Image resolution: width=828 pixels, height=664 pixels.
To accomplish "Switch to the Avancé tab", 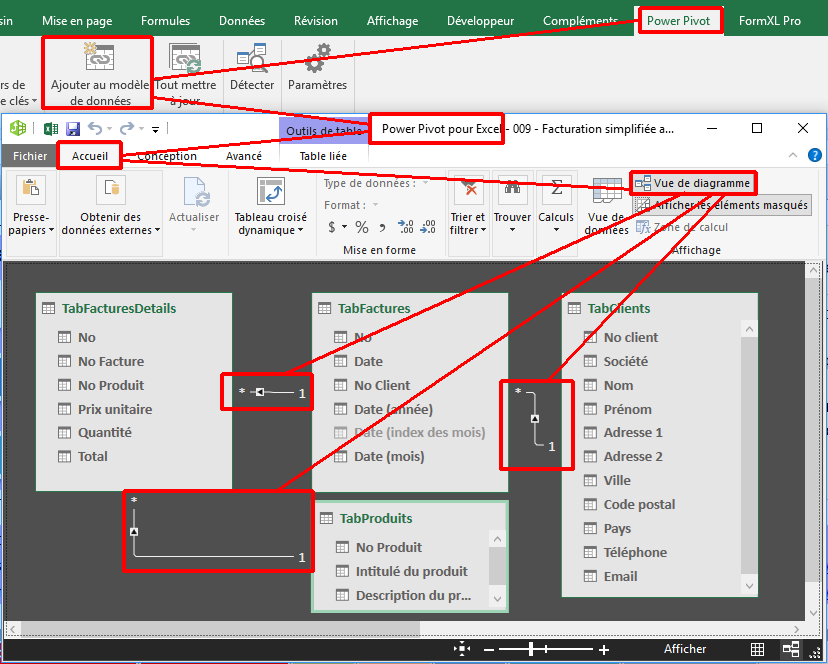I will pyautogui.click(x=243, y=156).
